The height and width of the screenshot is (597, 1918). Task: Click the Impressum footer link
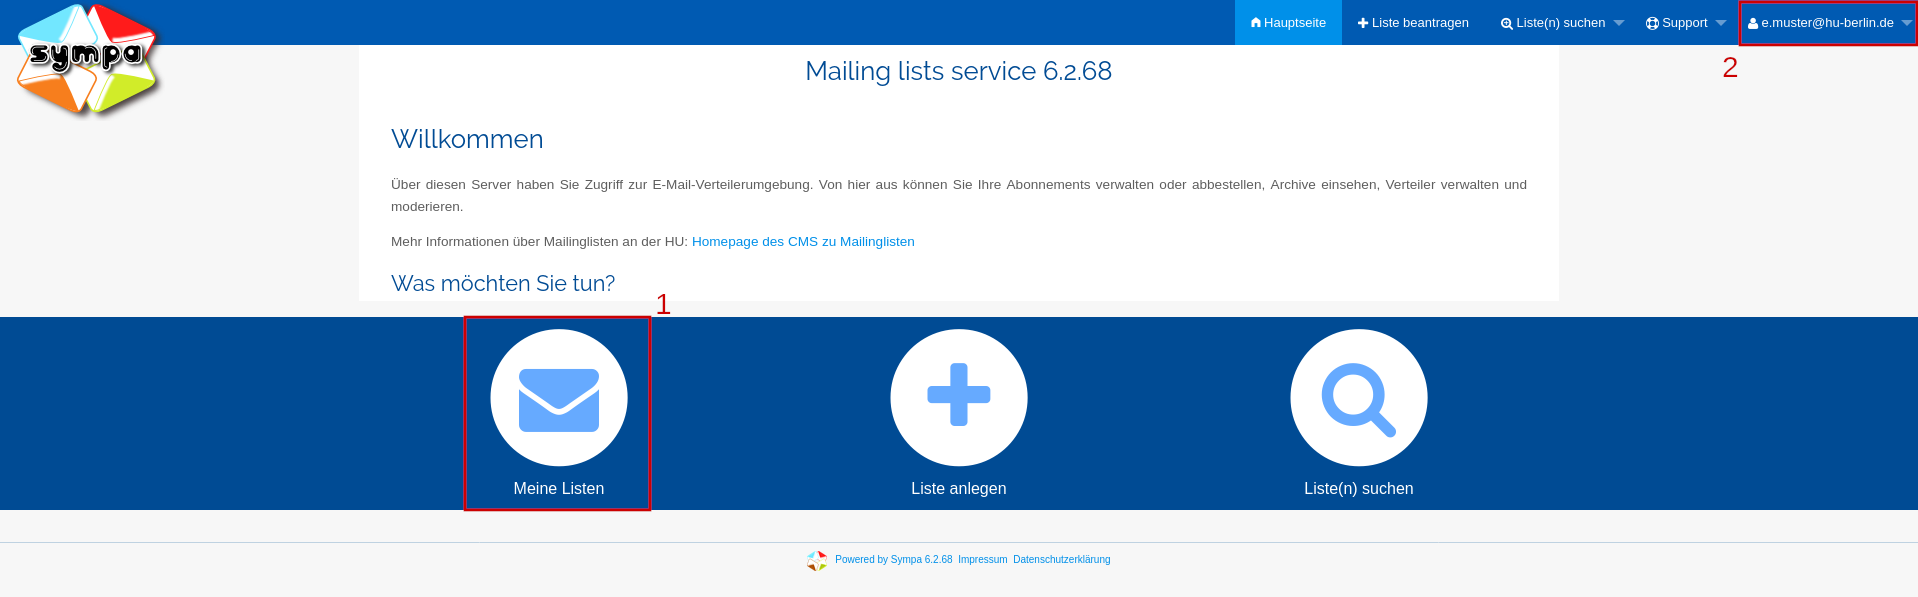[x=982, y=560]
